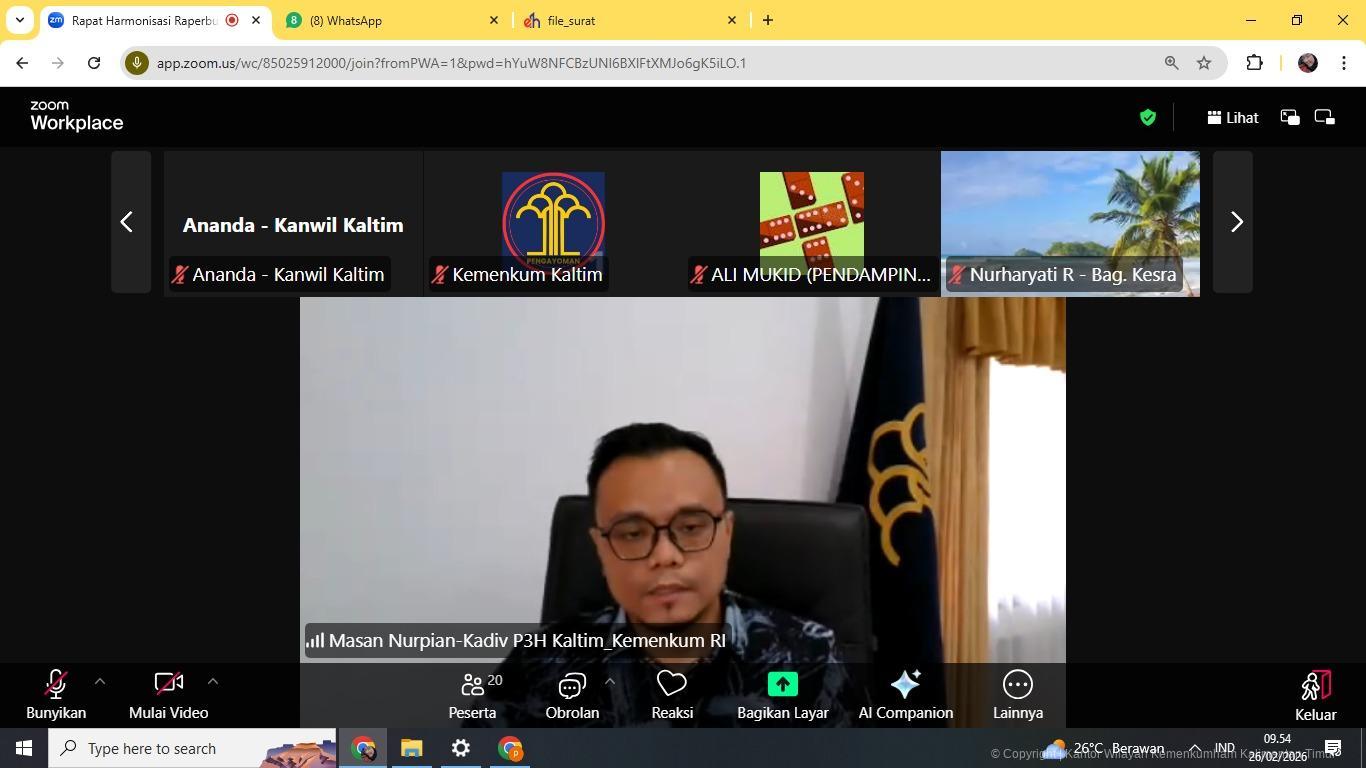The width and height of the screenshot is (1366, 768).
Task: Start screen sharing with Bagikan Layar
Action: (x=781, y=695)
